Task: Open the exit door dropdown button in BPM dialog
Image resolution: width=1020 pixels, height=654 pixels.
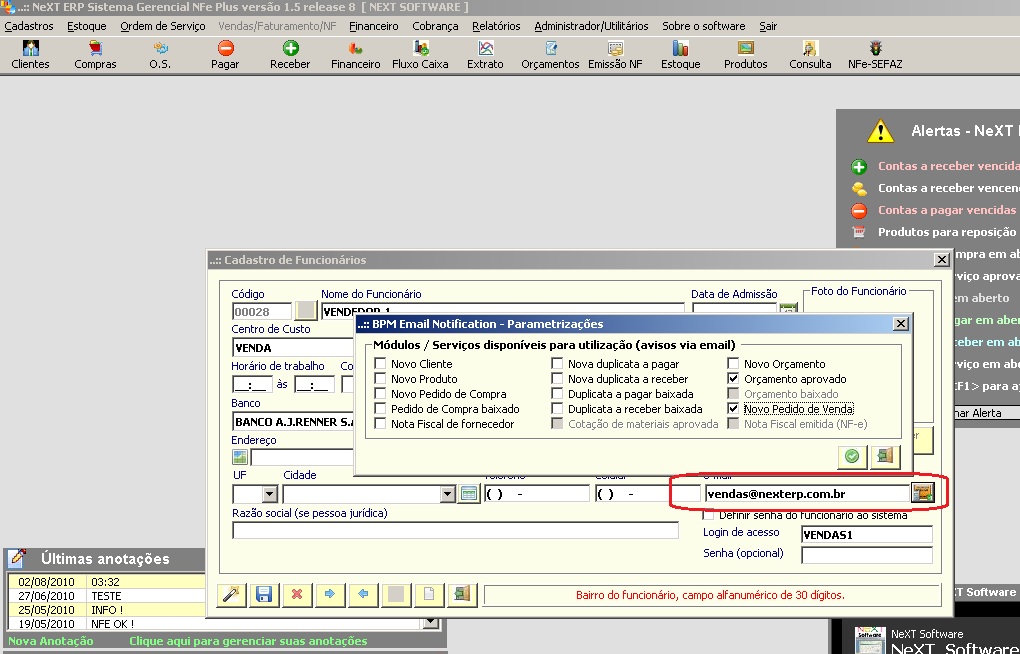Action: click(x=883, y=457)
